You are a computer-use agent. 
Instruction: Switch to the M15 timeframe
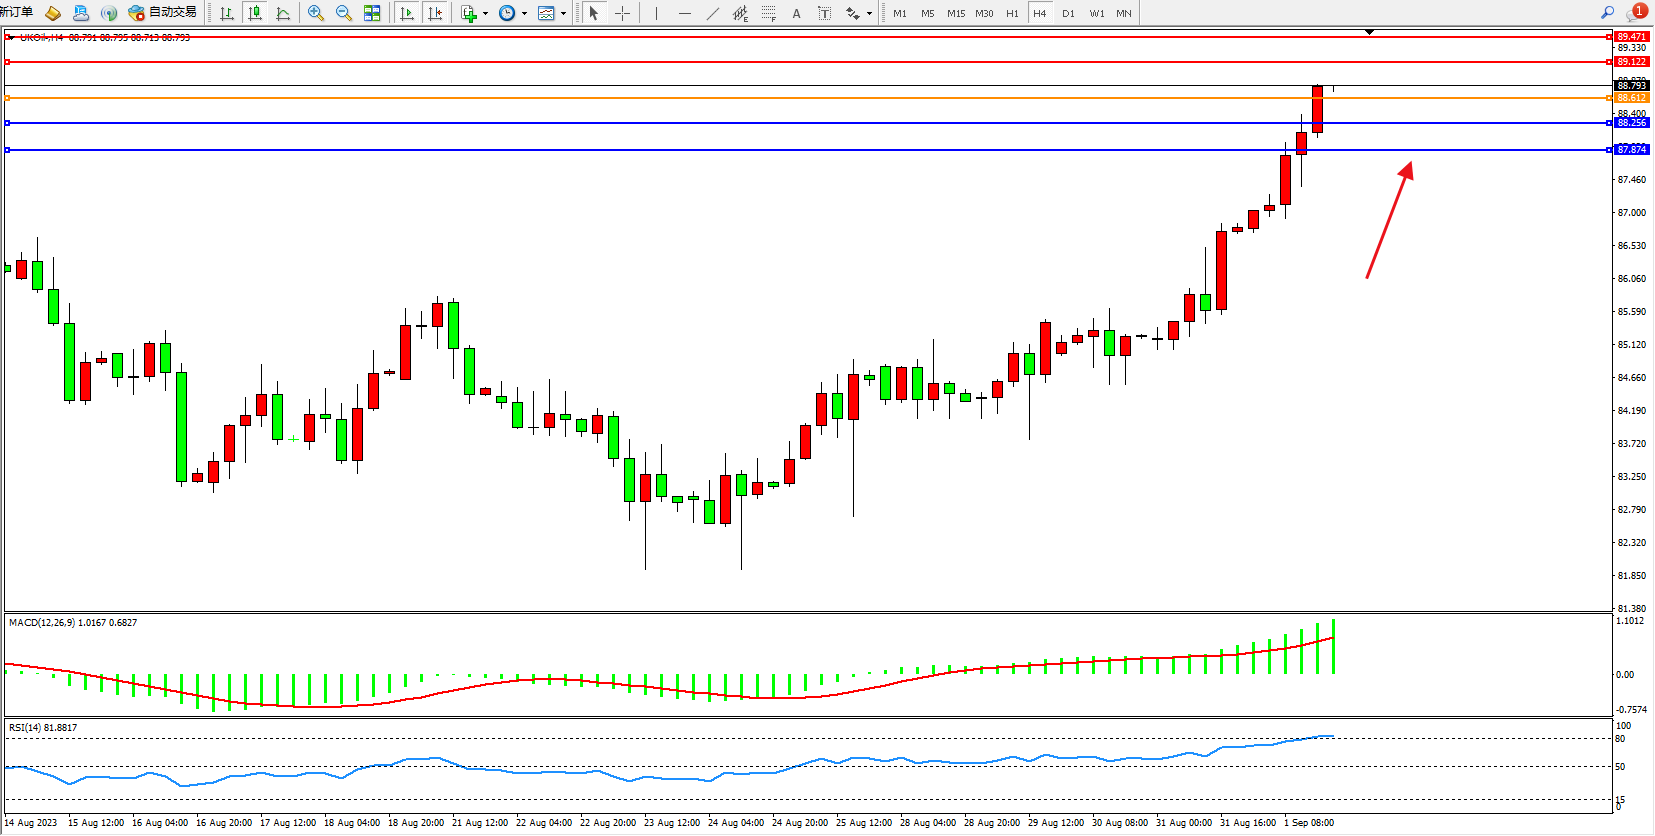click(x=956, y=13)
